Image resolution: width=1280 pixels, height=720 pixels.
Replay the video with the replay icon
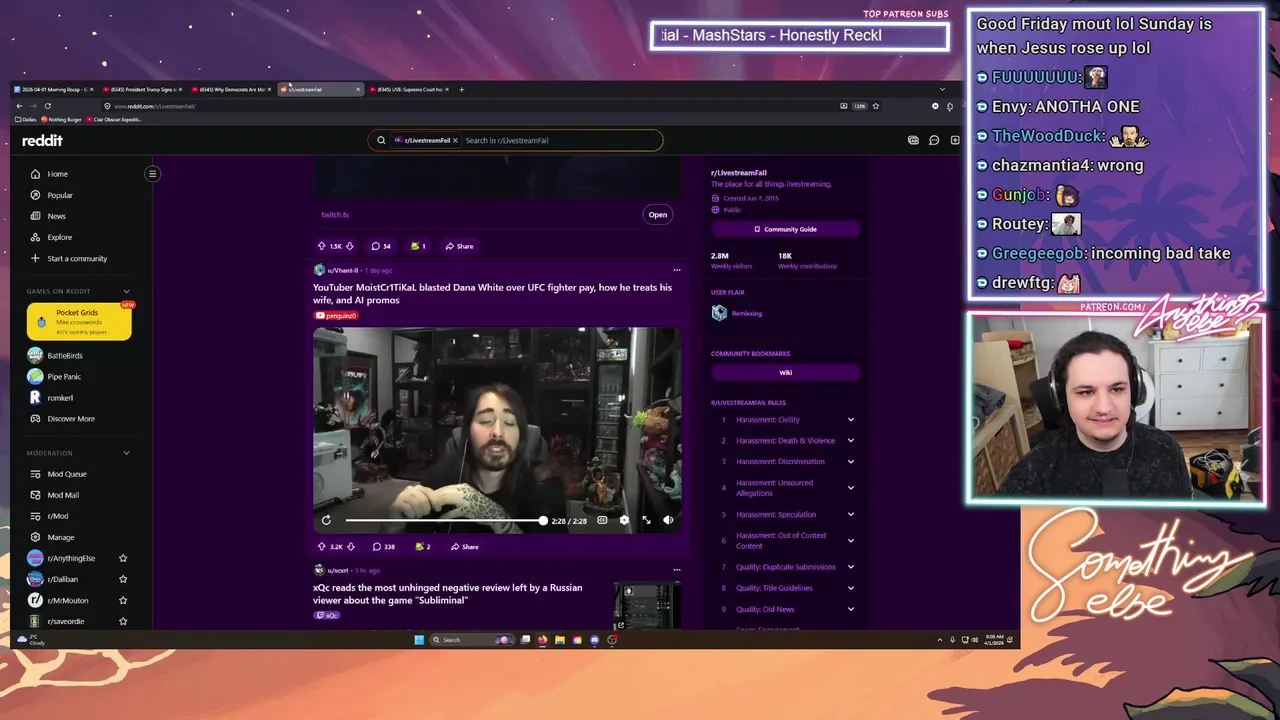[326, 520]
